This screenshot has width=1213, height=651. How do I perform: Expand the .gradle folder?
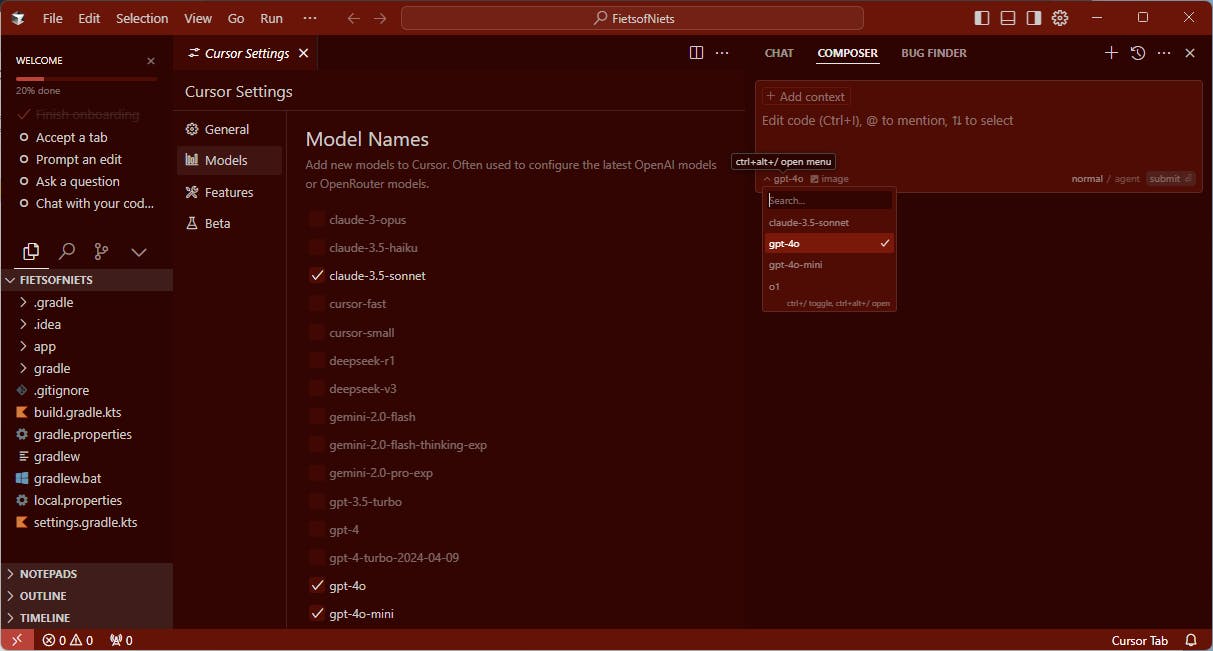[x=86, y=302]
